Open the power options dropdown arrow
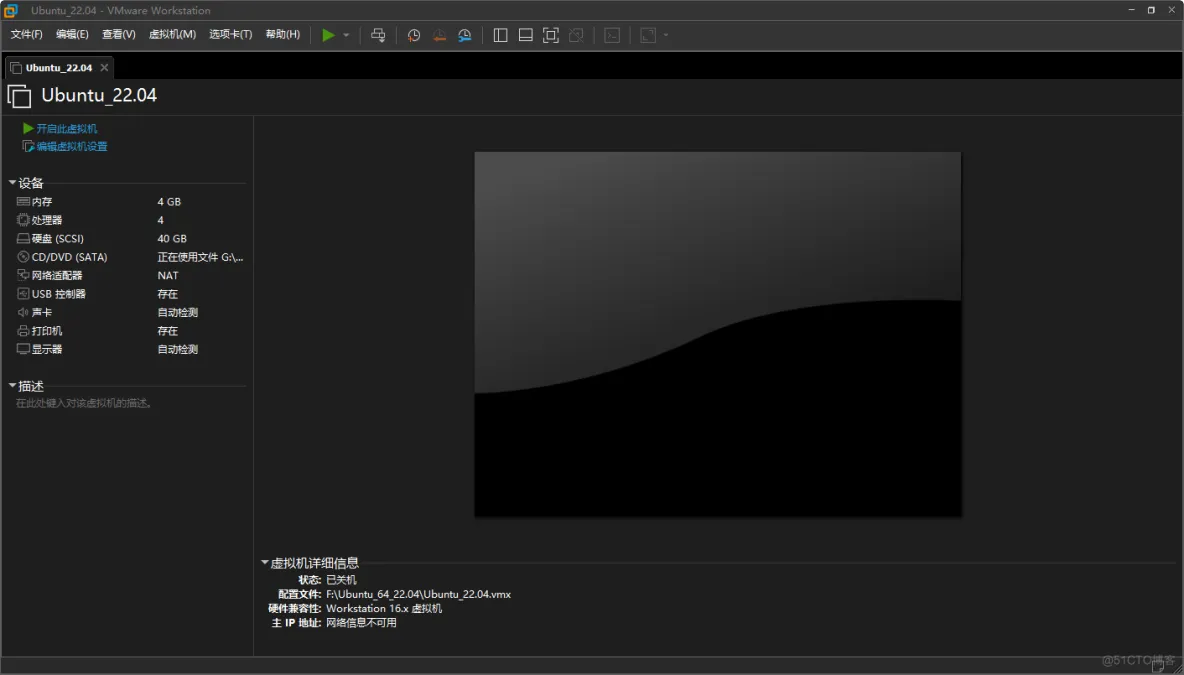Image resolution: width=1184 pixels, height=675 pixels. point(344,35)
